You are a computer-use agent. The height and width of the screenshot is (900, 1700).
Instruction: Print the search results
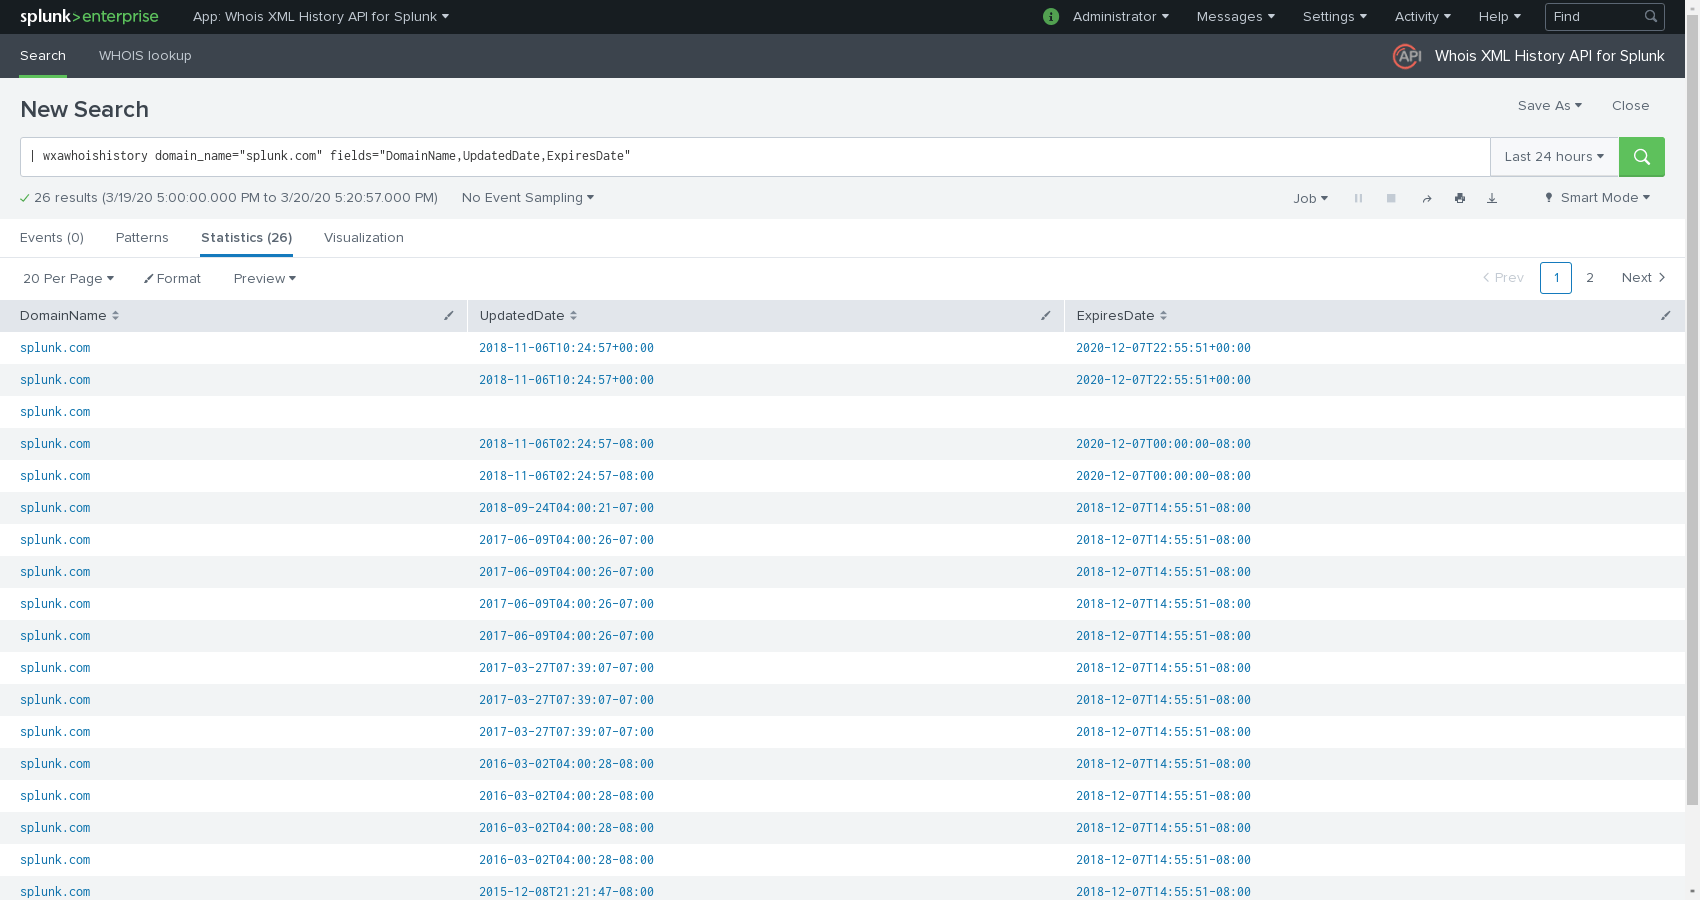point(1460,198)
